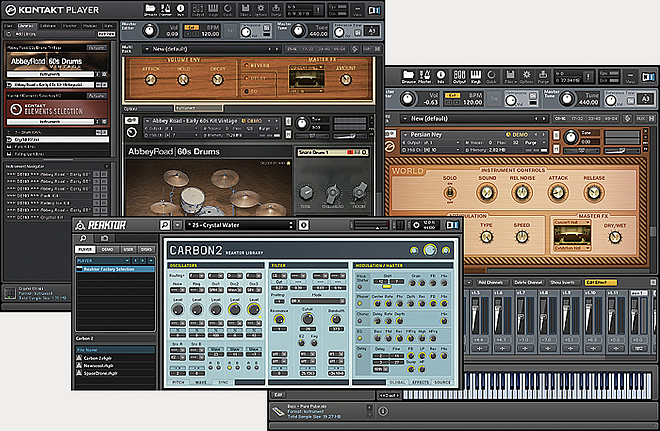This screenshot has height=431, width=660.
Task: Enable Phaser in Carbon2 modulation section
Action: tap(360, 304)
